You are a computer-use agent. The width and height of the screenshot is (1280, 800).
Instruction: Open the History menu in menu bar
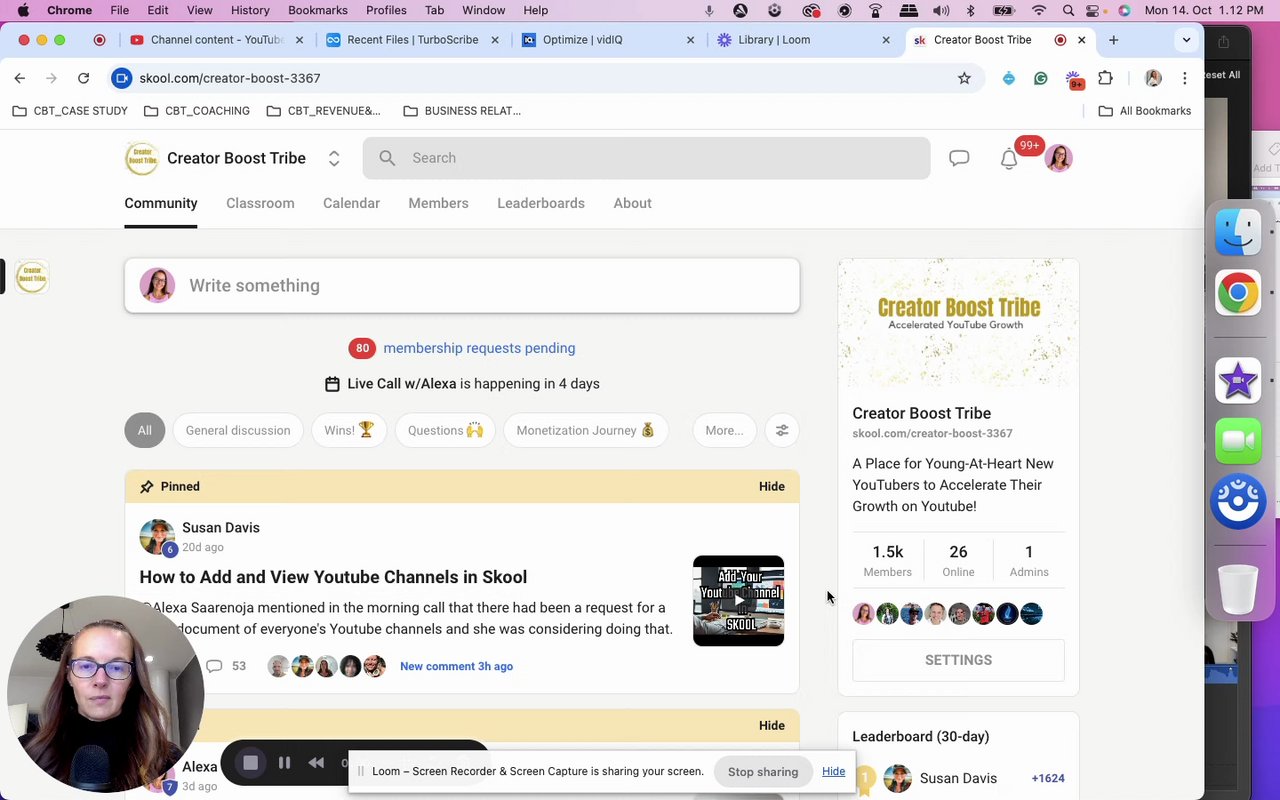click(x=250, y=10)
